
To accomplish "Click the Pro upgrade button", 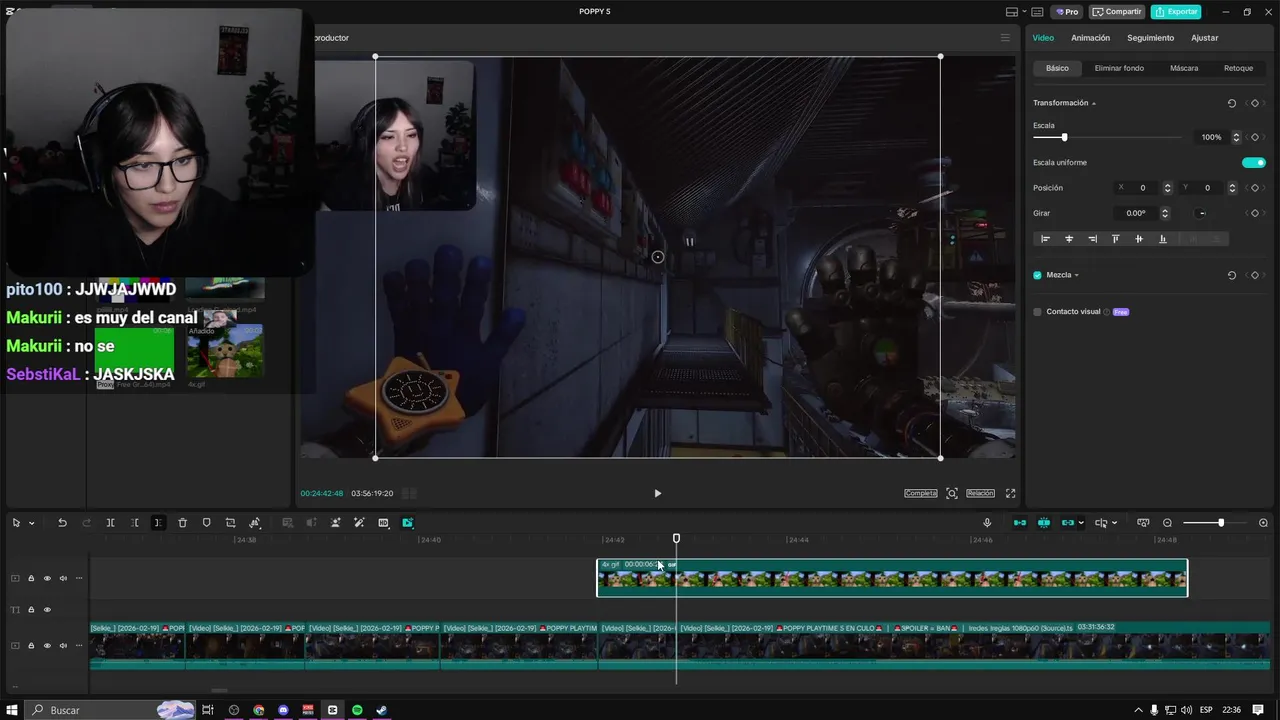I will pyautogui.click(x=1066, y=12).
